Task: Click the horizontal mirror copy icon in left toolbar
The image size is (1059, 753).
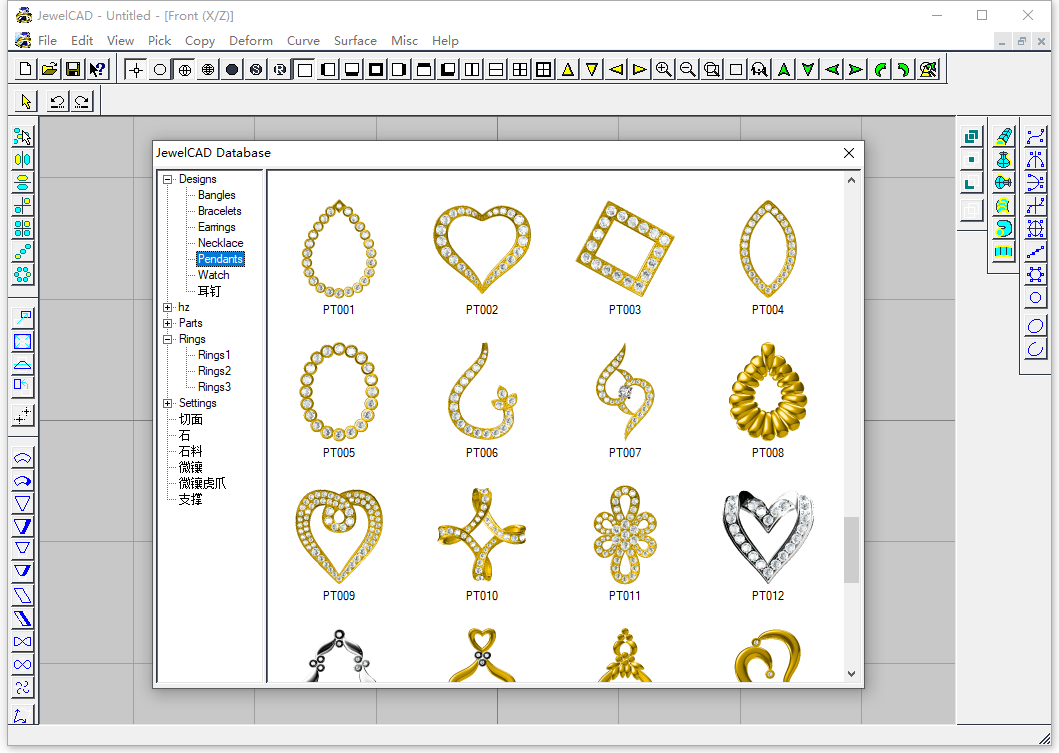Action: point(22,159)
